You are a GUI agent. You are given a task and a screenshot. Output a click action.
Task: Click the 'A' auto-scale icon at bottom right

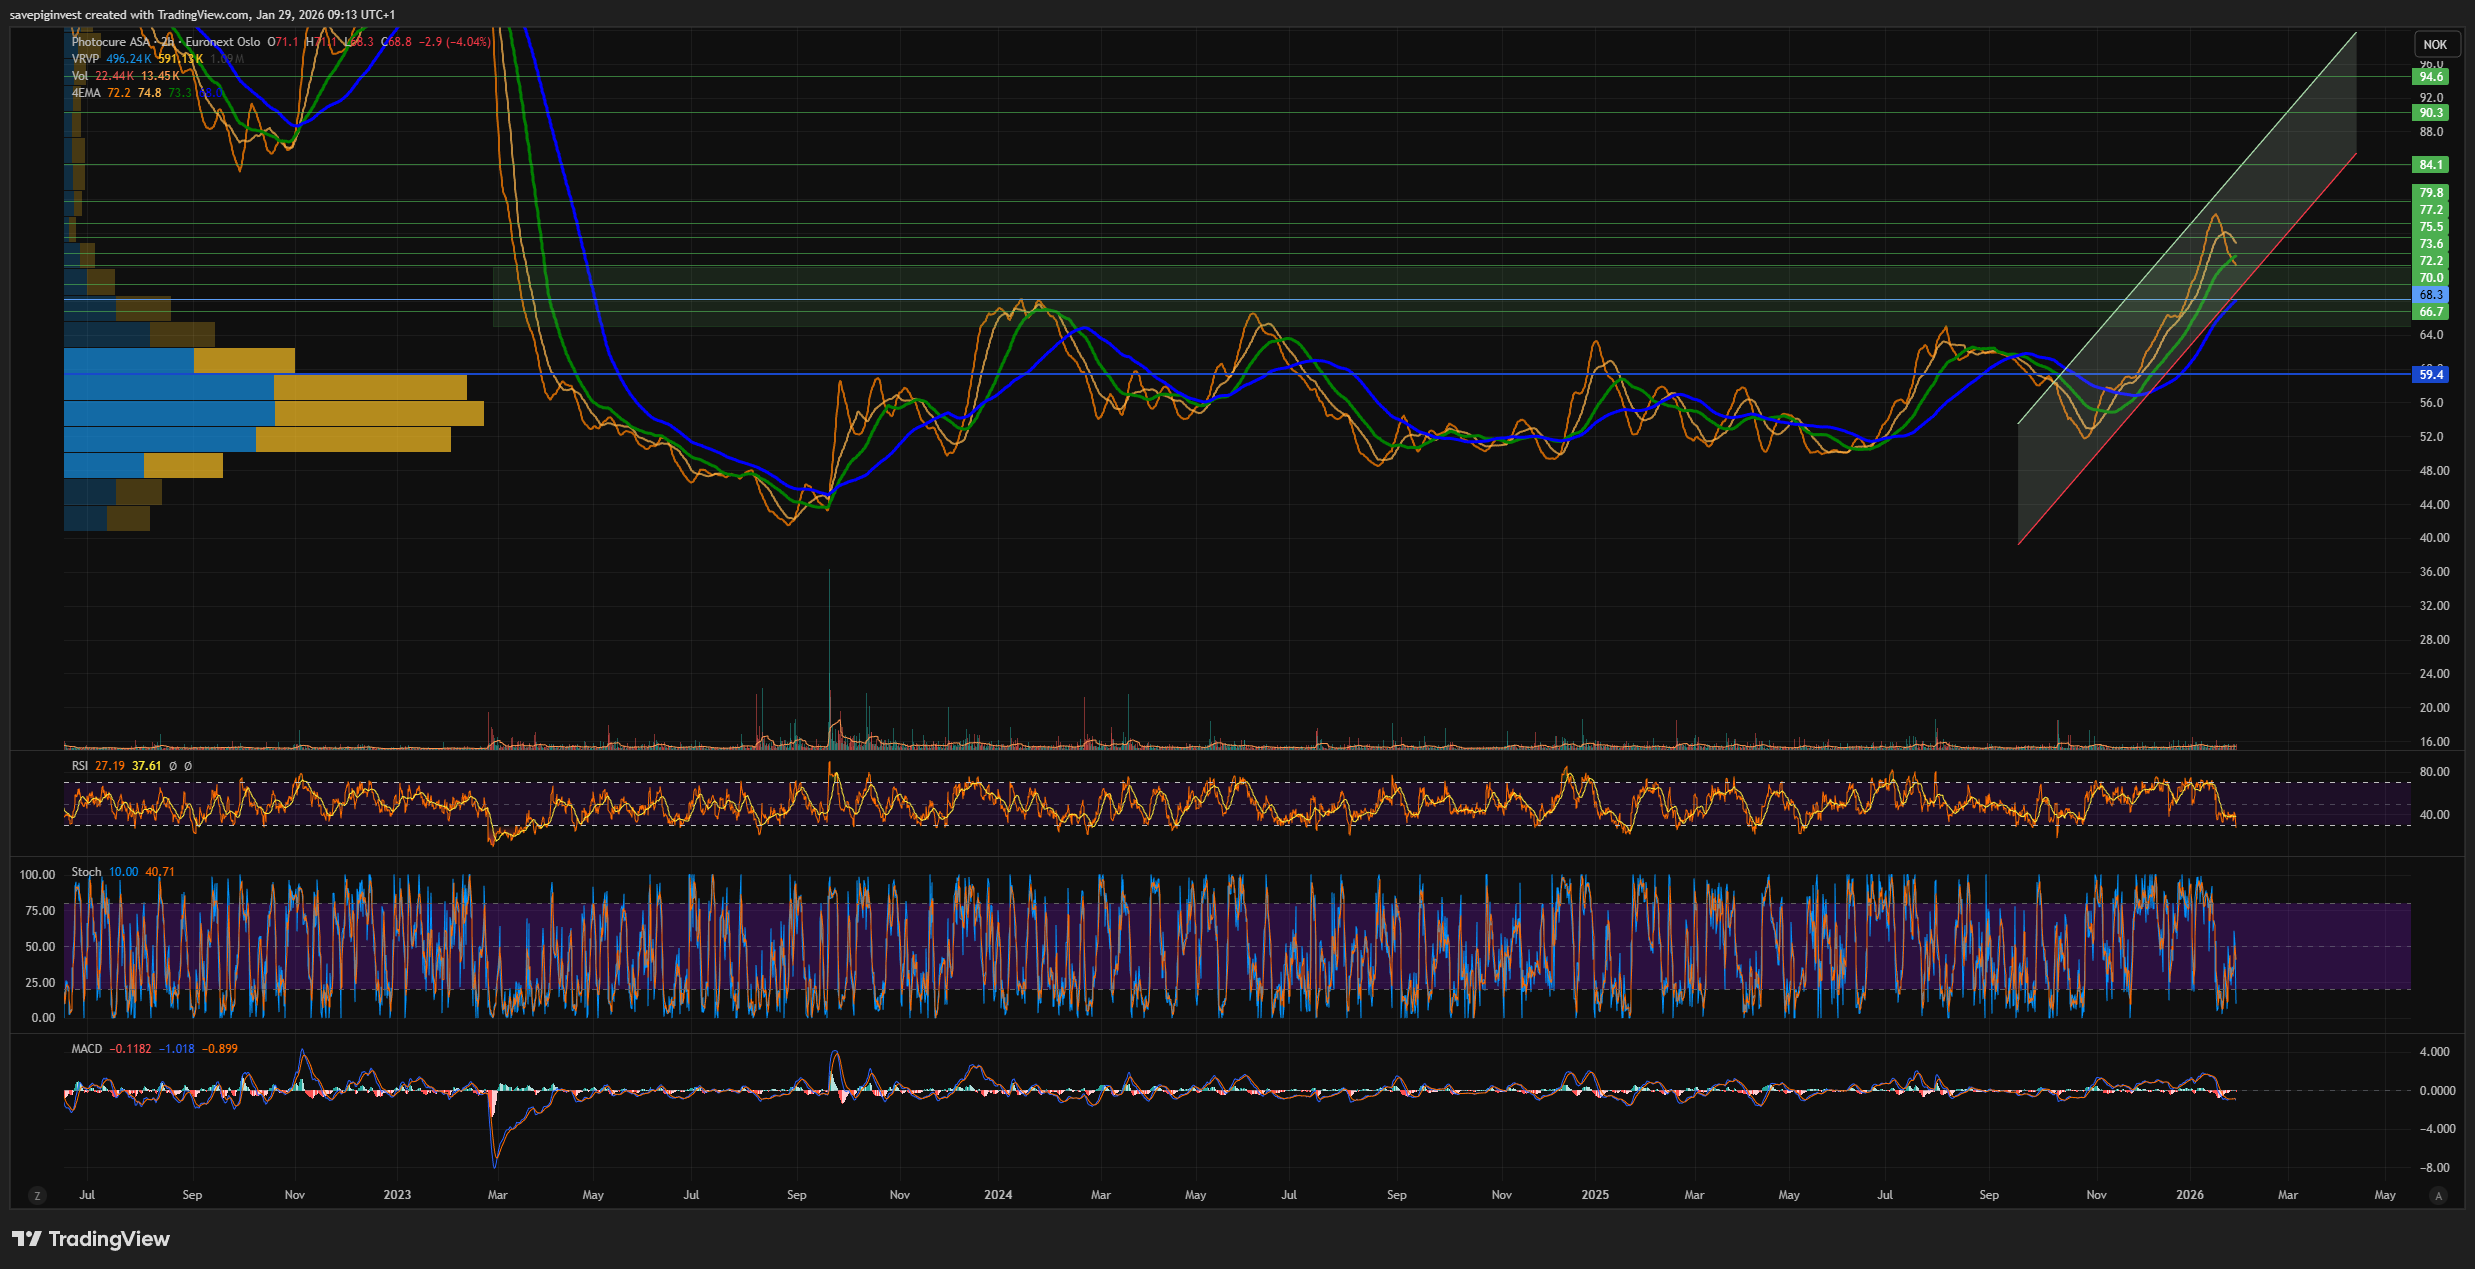click(x=2439, y=1196)
